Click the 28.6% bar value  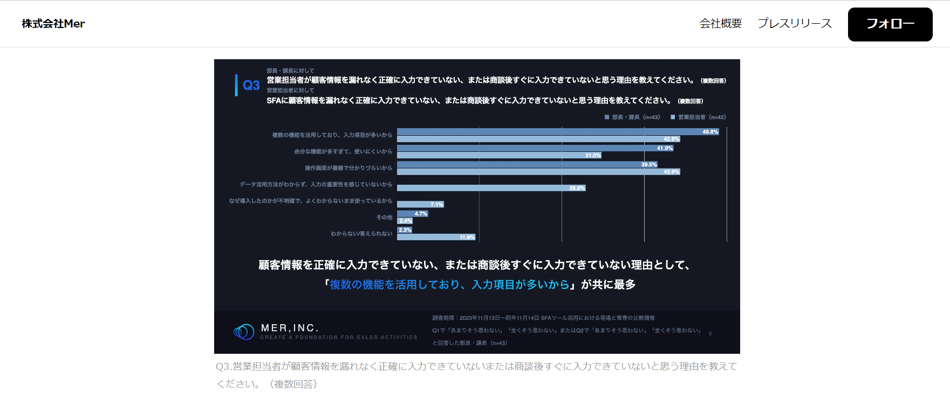[577, 188]
